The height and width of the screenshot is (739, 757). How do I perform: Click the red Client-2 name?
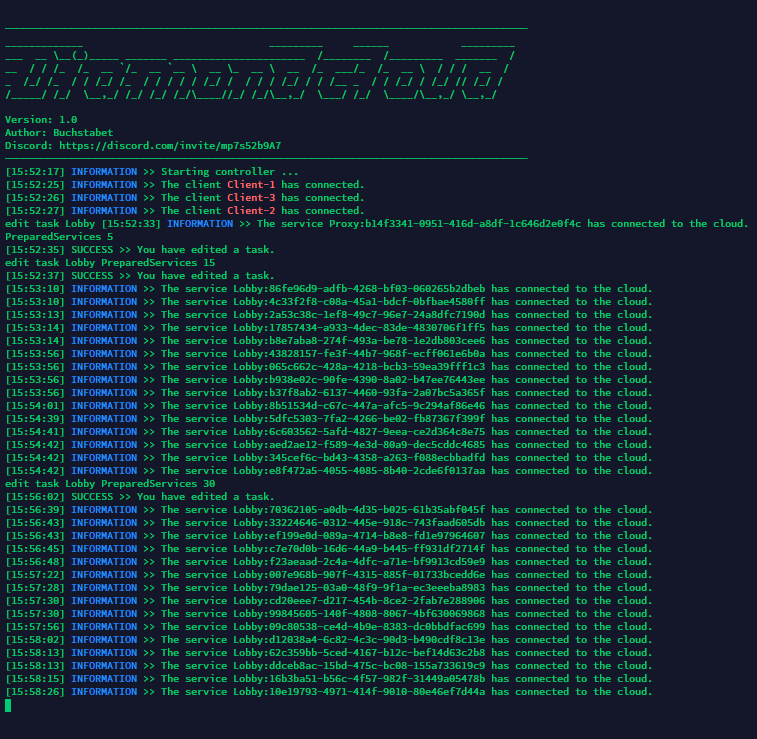251,211
